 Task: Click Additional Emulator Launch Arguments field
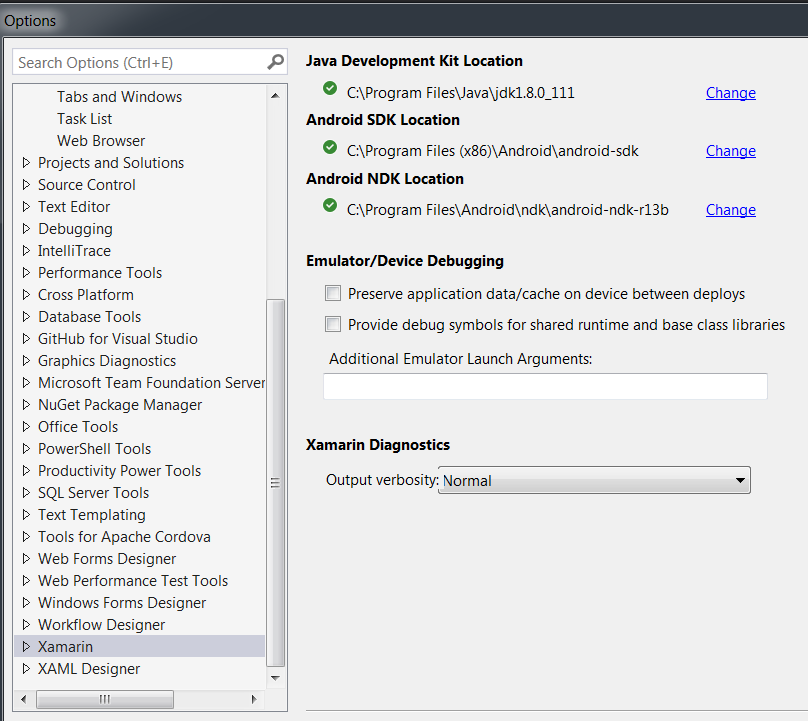tap(545, 386)
